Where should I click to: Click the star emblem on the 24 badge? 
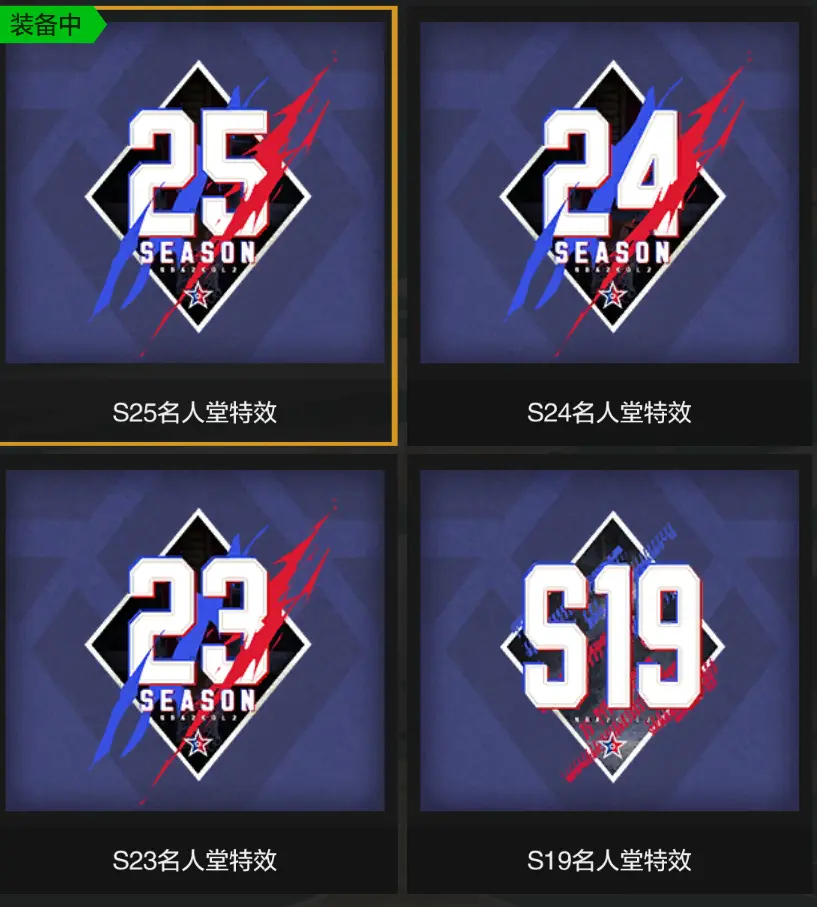(613, 296)
